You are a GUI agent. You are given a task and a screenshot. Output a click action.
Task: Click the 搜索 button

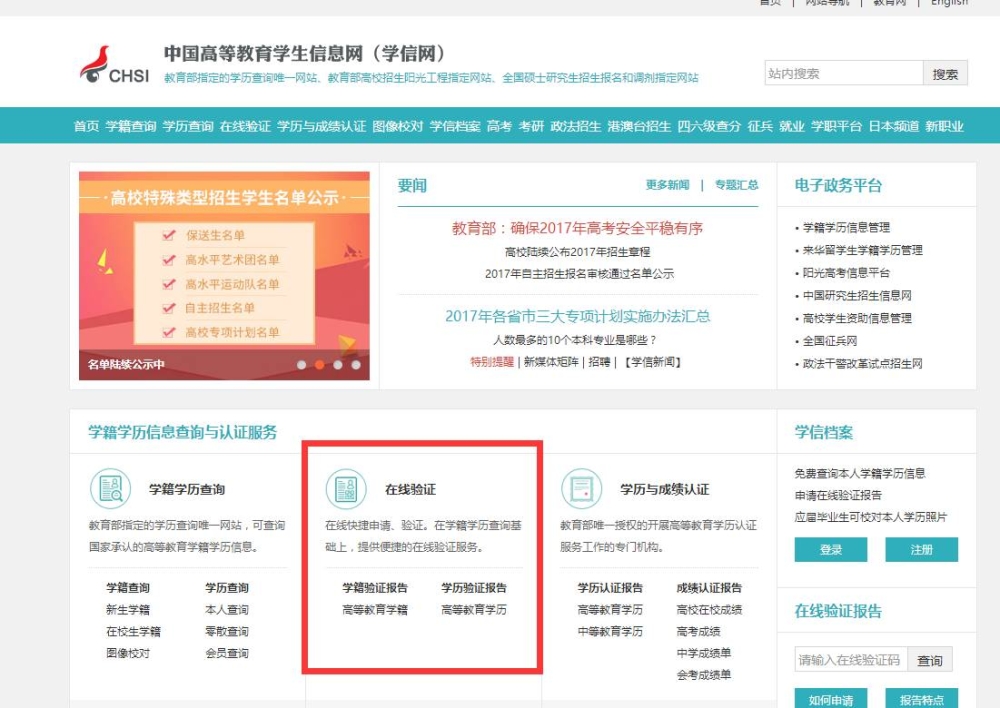[x=945, y=73]
